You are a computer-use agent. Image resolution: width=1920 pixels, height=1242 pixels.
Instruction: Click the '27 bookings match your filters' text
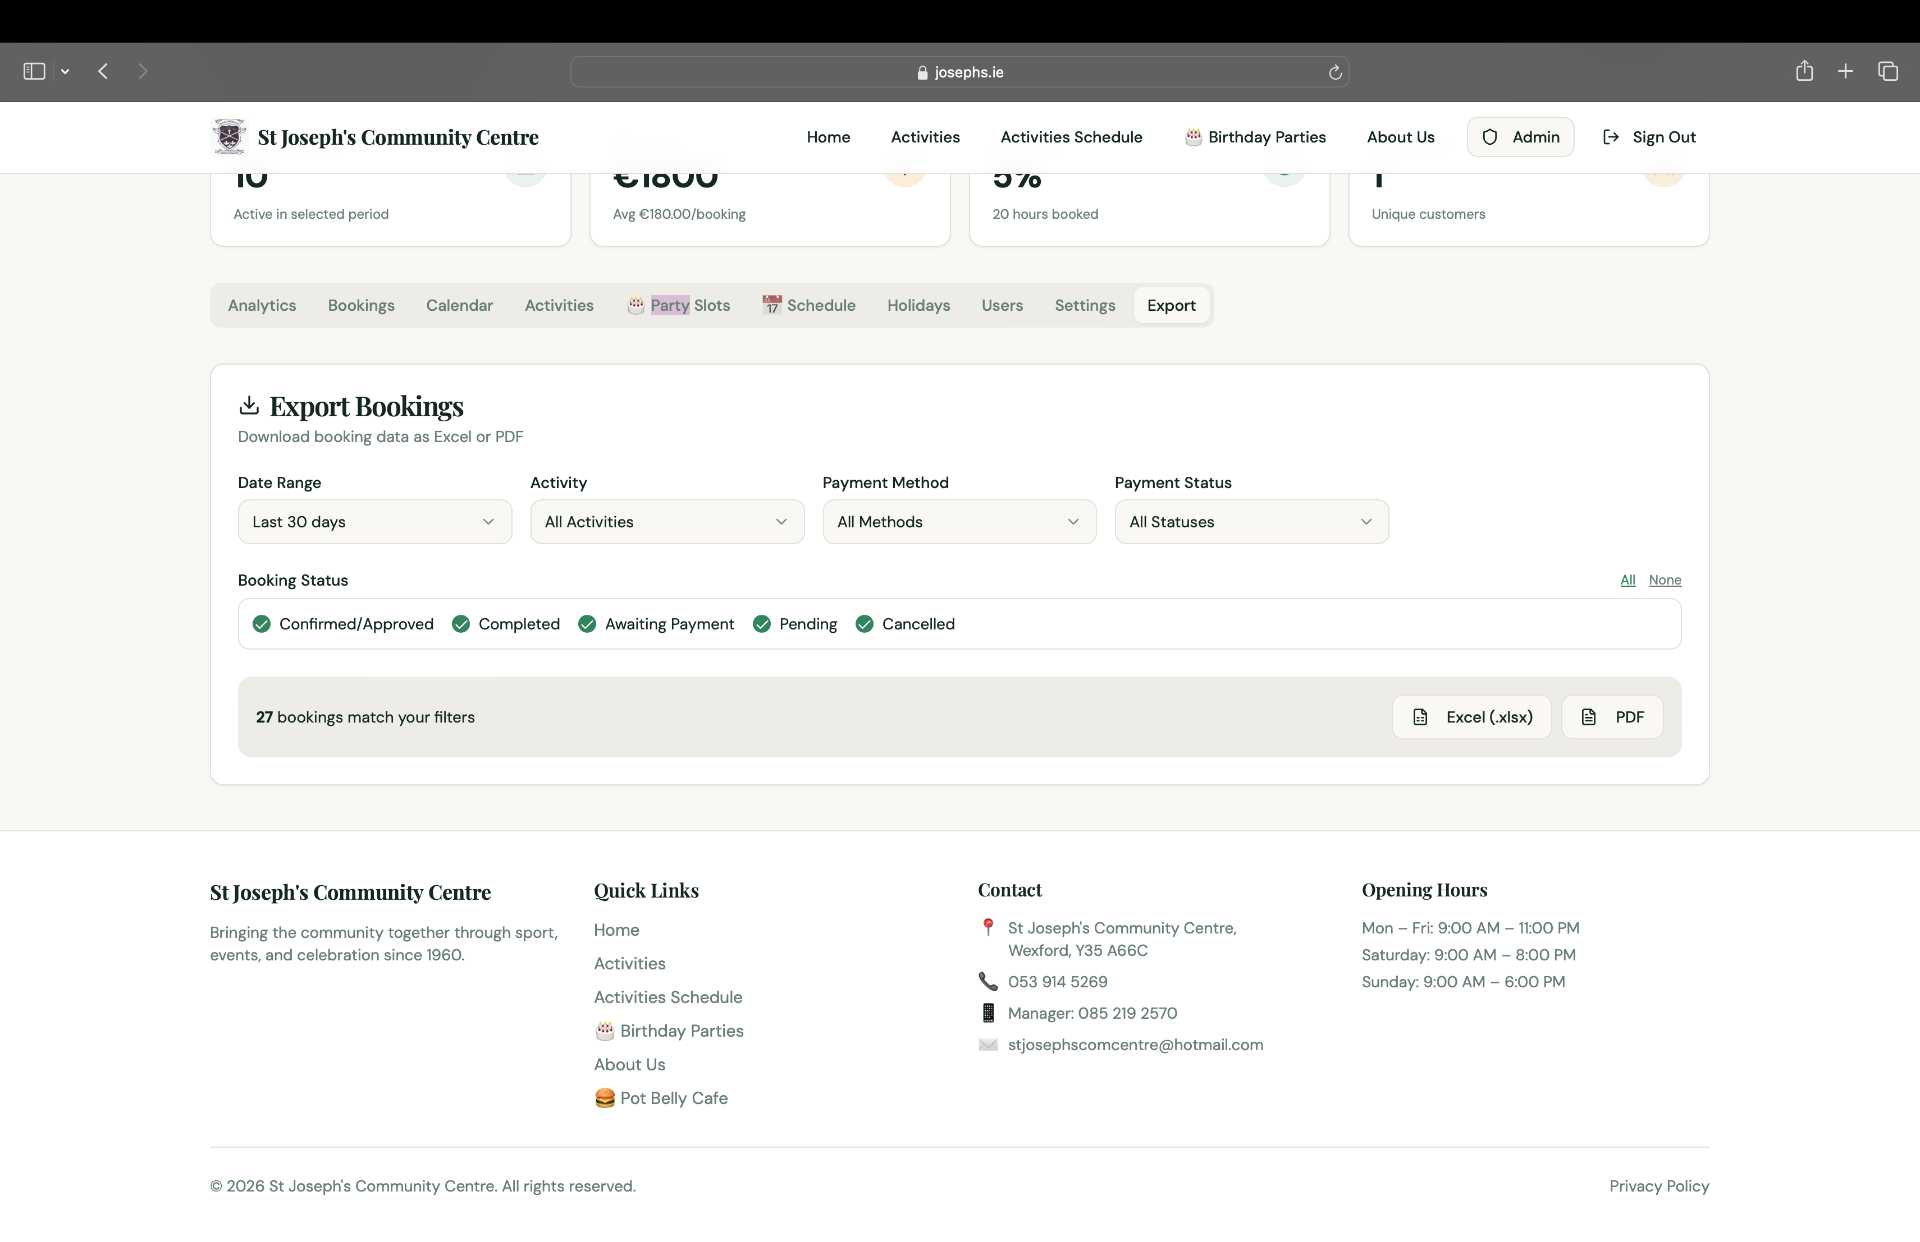[365, 717]
